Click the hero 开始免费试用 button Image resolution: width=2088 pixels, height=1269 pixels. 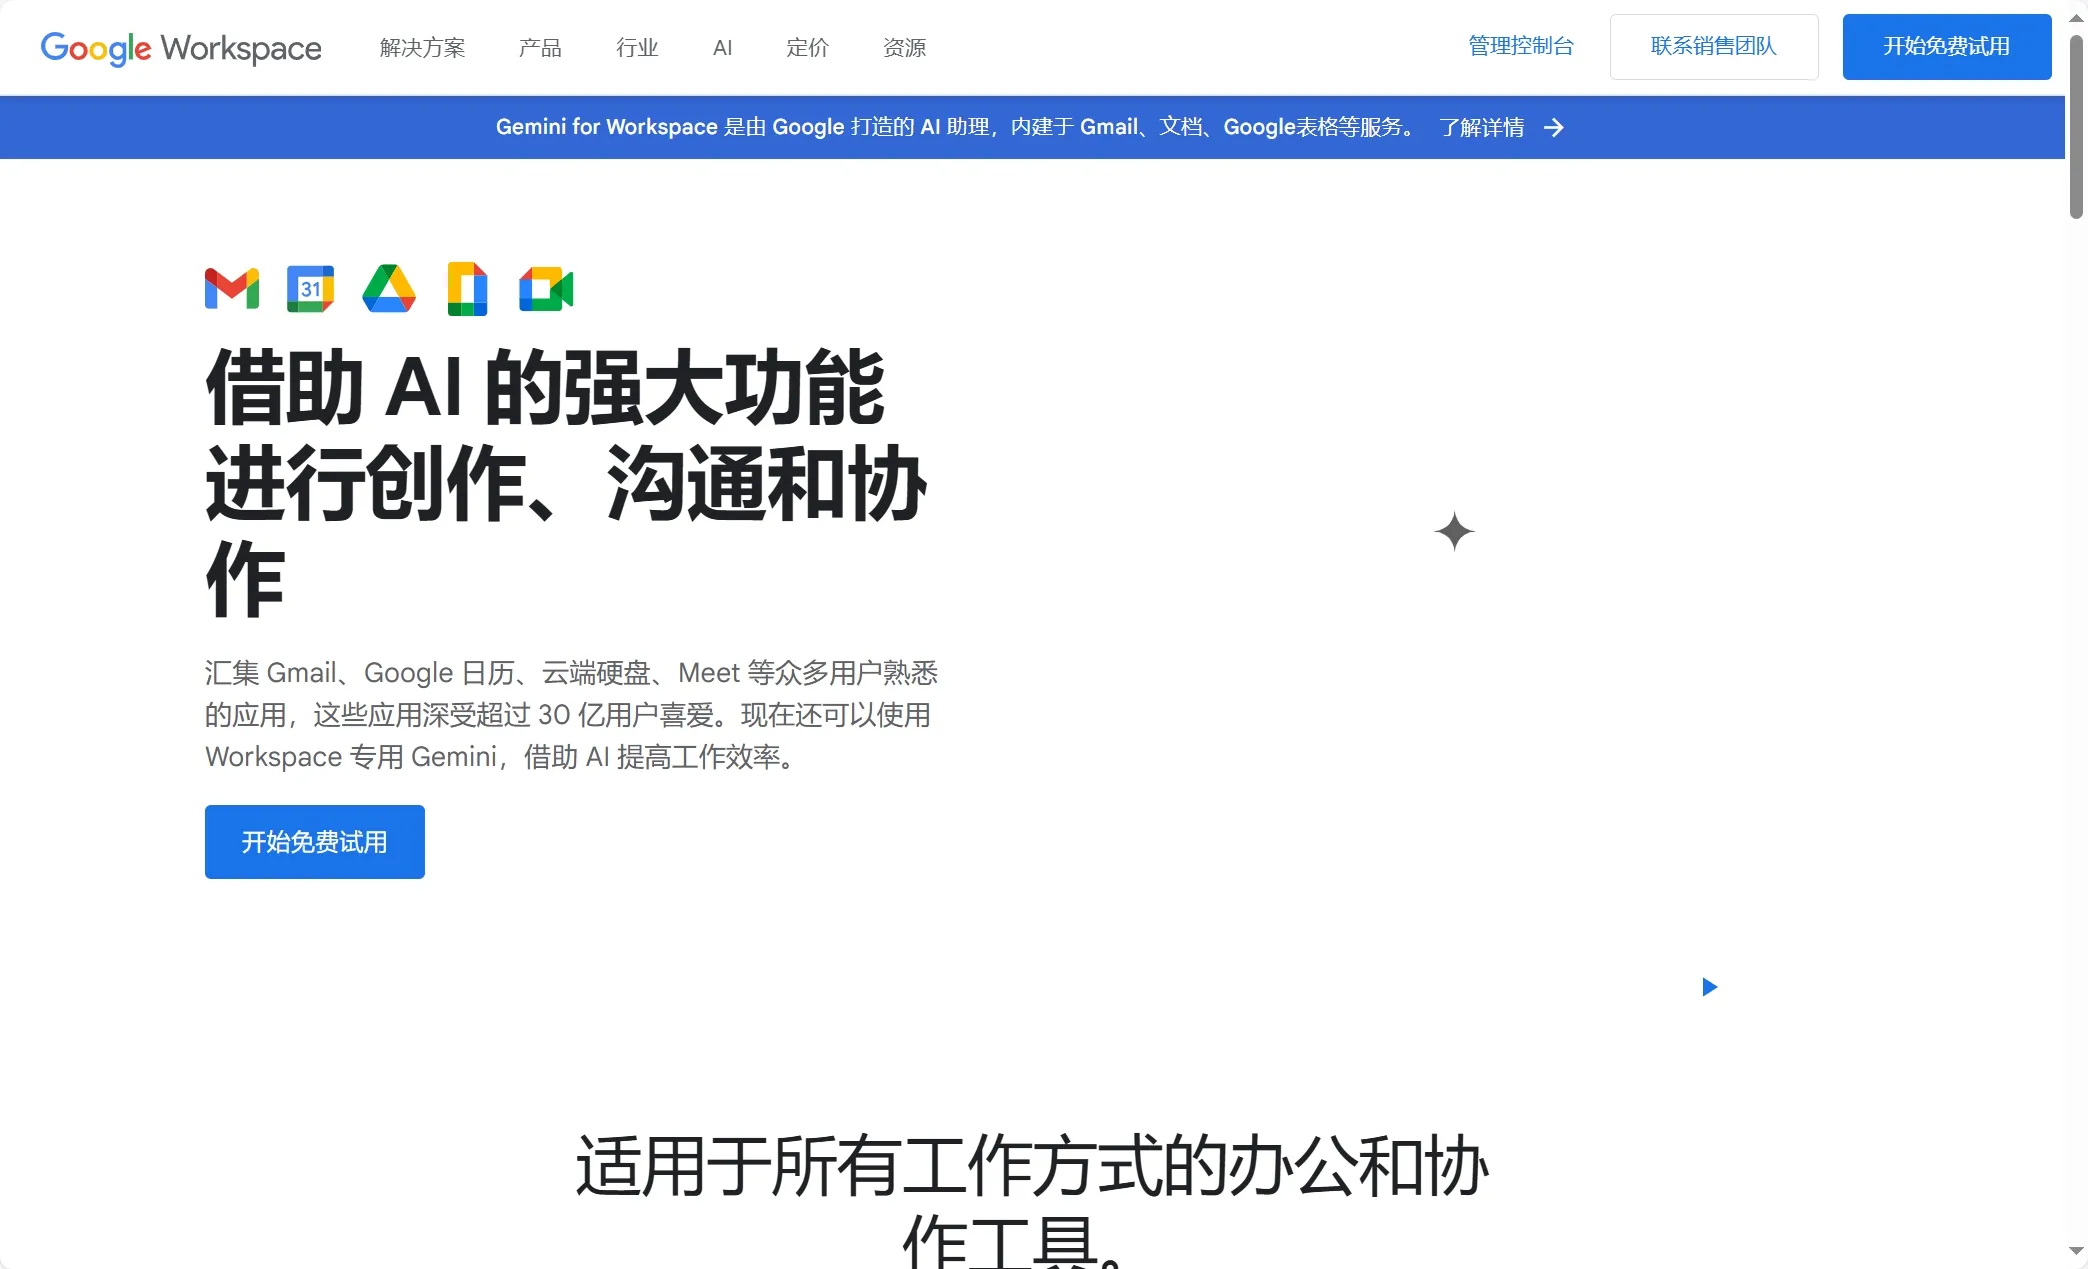click(x=315, y=842)
